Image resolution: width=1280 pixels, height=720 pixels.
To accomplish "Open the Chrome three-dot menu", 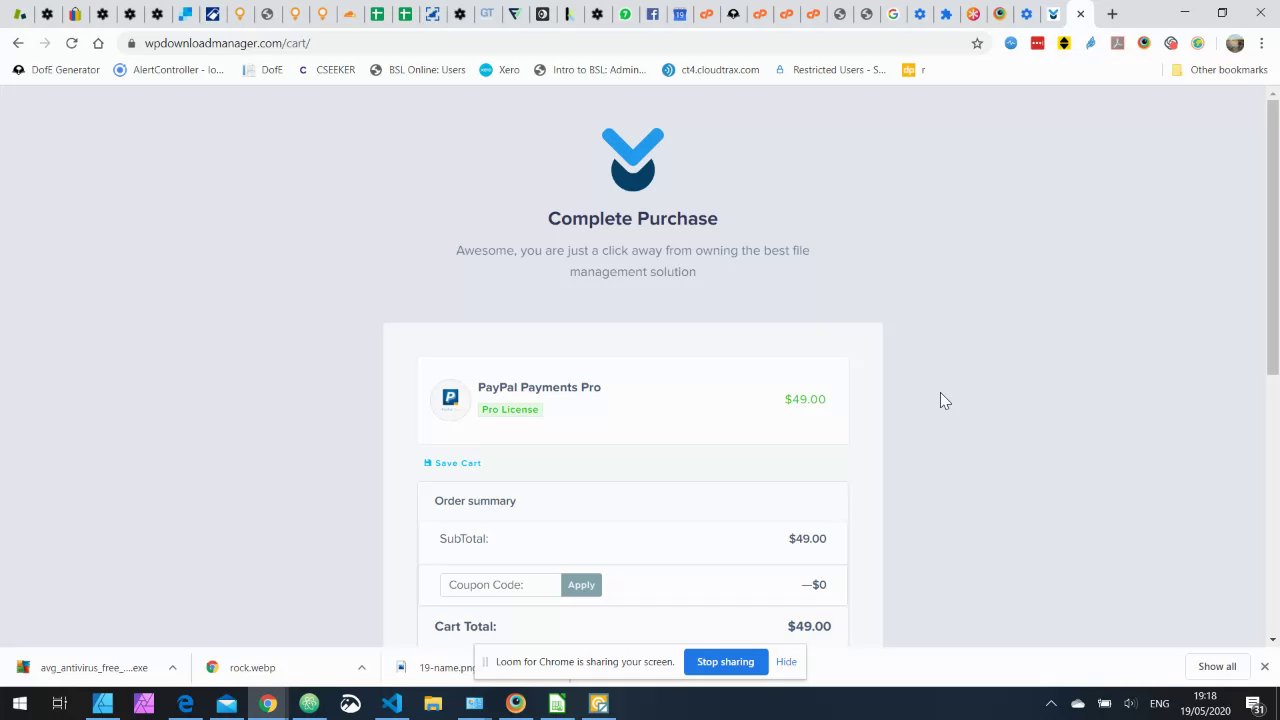I will tap(1261, 43).
